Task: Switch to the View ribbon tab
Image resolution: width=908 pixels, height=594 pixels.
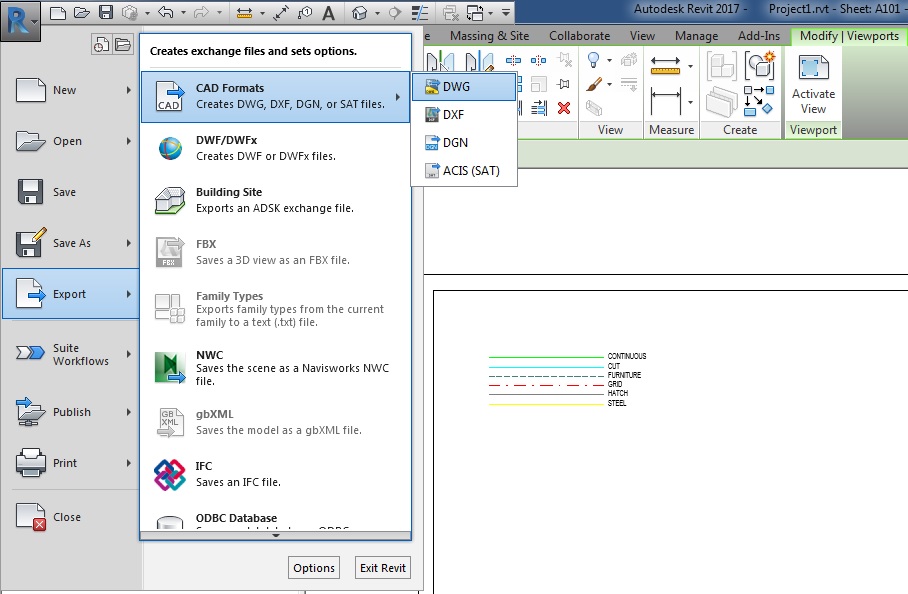Action: [x=642, y=36]
